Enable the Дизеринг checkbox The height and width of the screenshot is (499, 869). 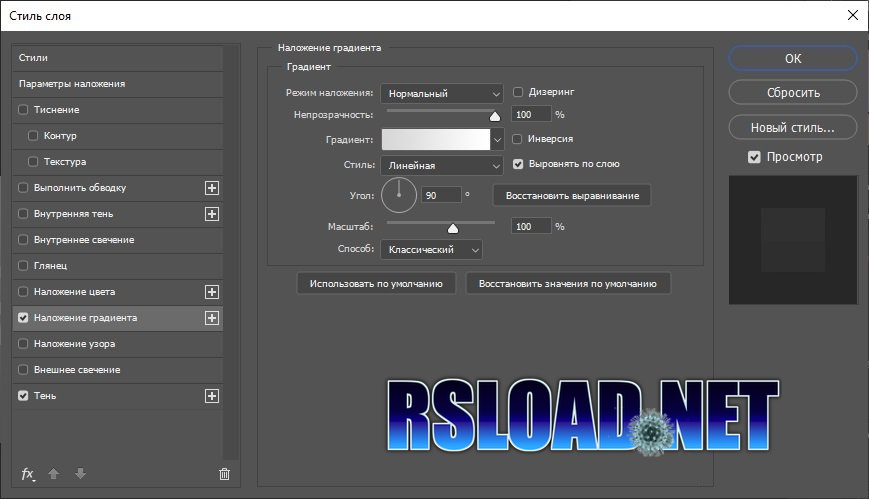point(518,92)
